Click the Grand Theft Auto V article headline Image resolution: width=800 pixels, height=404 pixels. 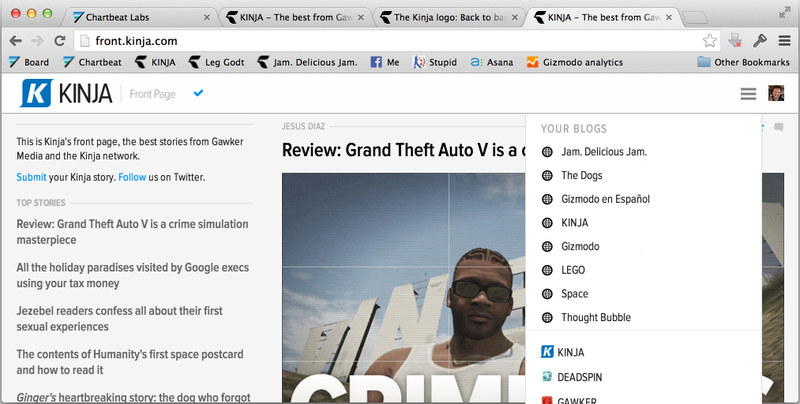(404, 150)
